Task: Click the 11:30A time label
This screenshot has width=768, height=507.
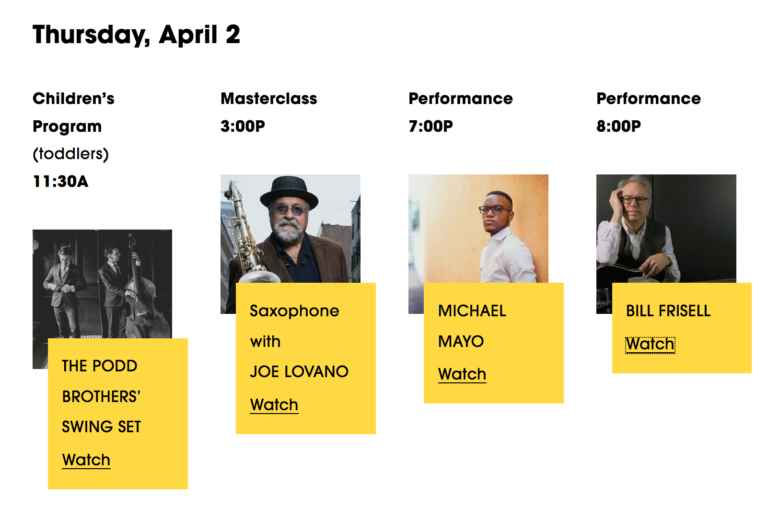Action: 59,182
